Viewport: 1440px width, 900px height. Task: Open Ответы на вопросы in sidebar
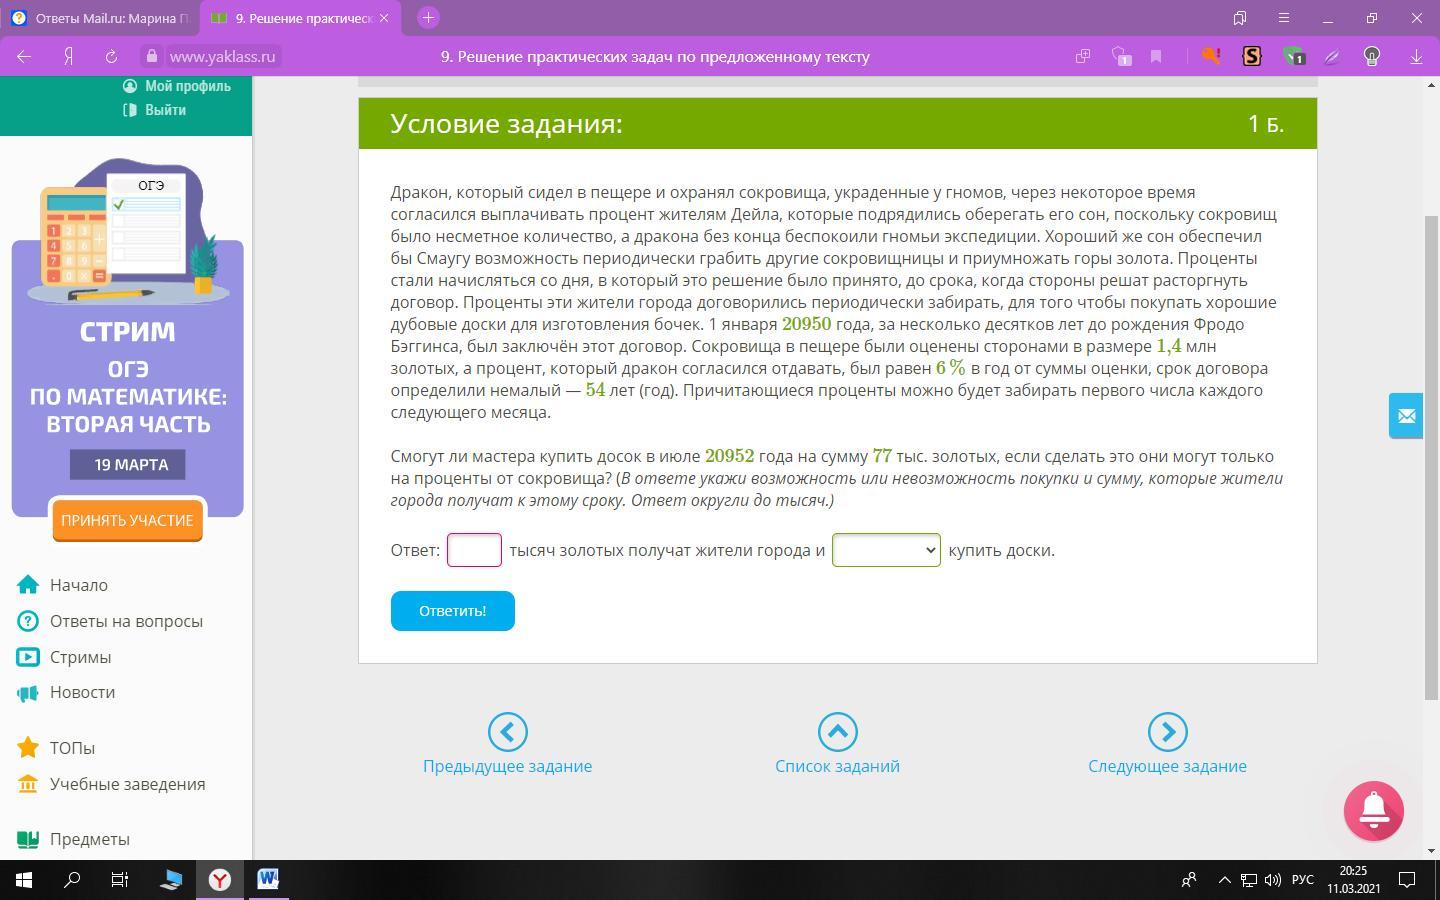[x=126, y=621]
